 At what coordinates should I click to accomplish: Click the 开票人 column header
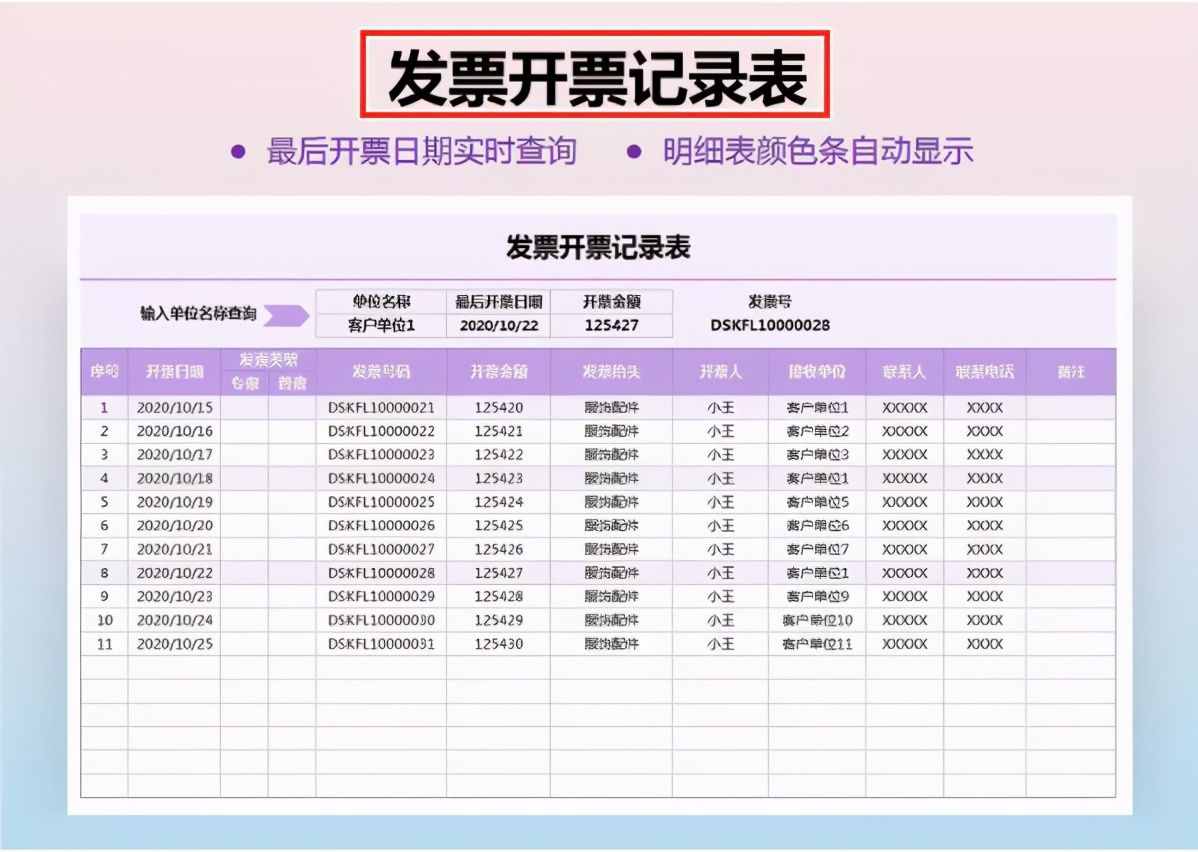(720, 372)
